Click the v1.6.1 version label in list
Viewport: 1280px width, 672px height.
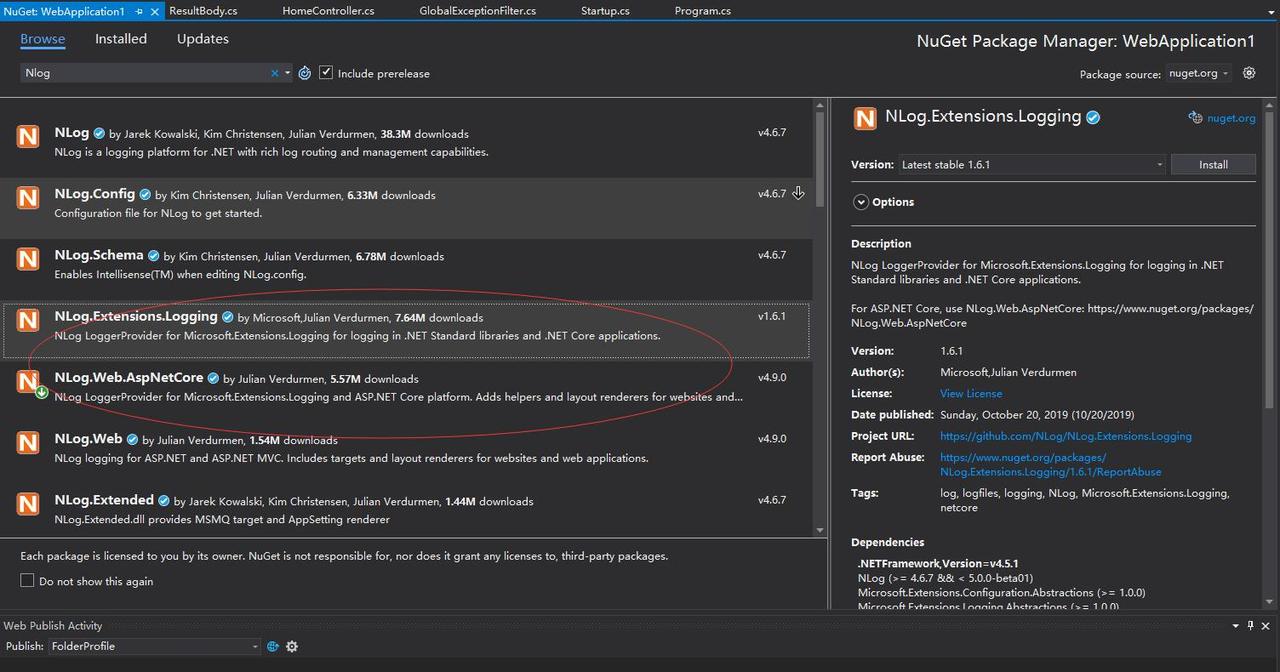tap(772, 316)
